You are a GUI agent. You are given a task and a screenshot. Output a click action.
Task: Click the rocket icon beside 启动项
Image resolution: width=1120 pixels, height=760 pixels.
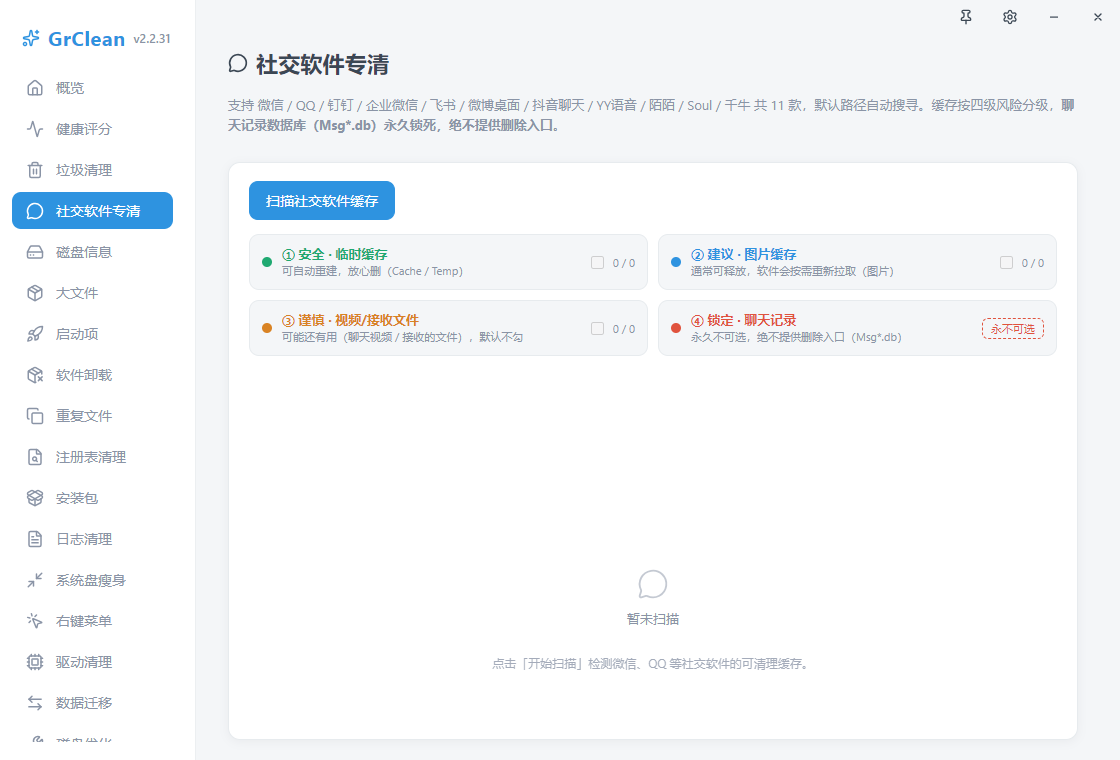35,334
